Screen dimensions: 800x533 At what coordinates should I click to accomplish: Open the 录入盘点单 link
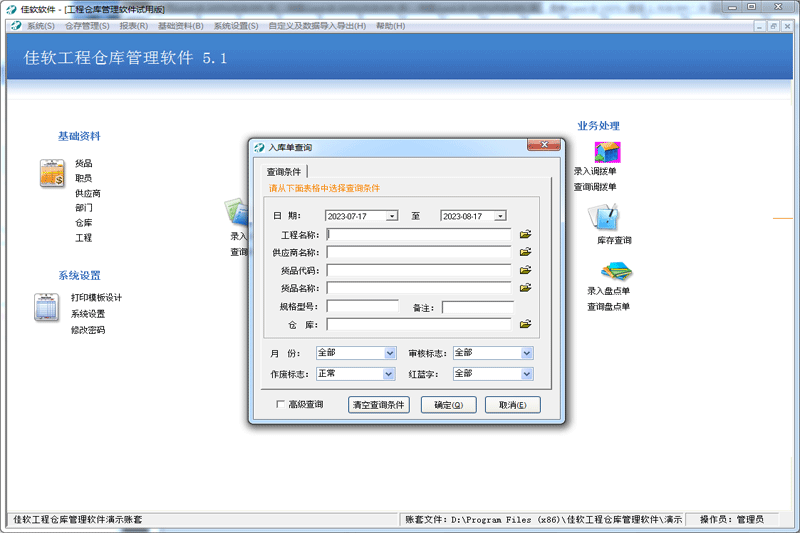pyautogui.click(x=608, y=291)
